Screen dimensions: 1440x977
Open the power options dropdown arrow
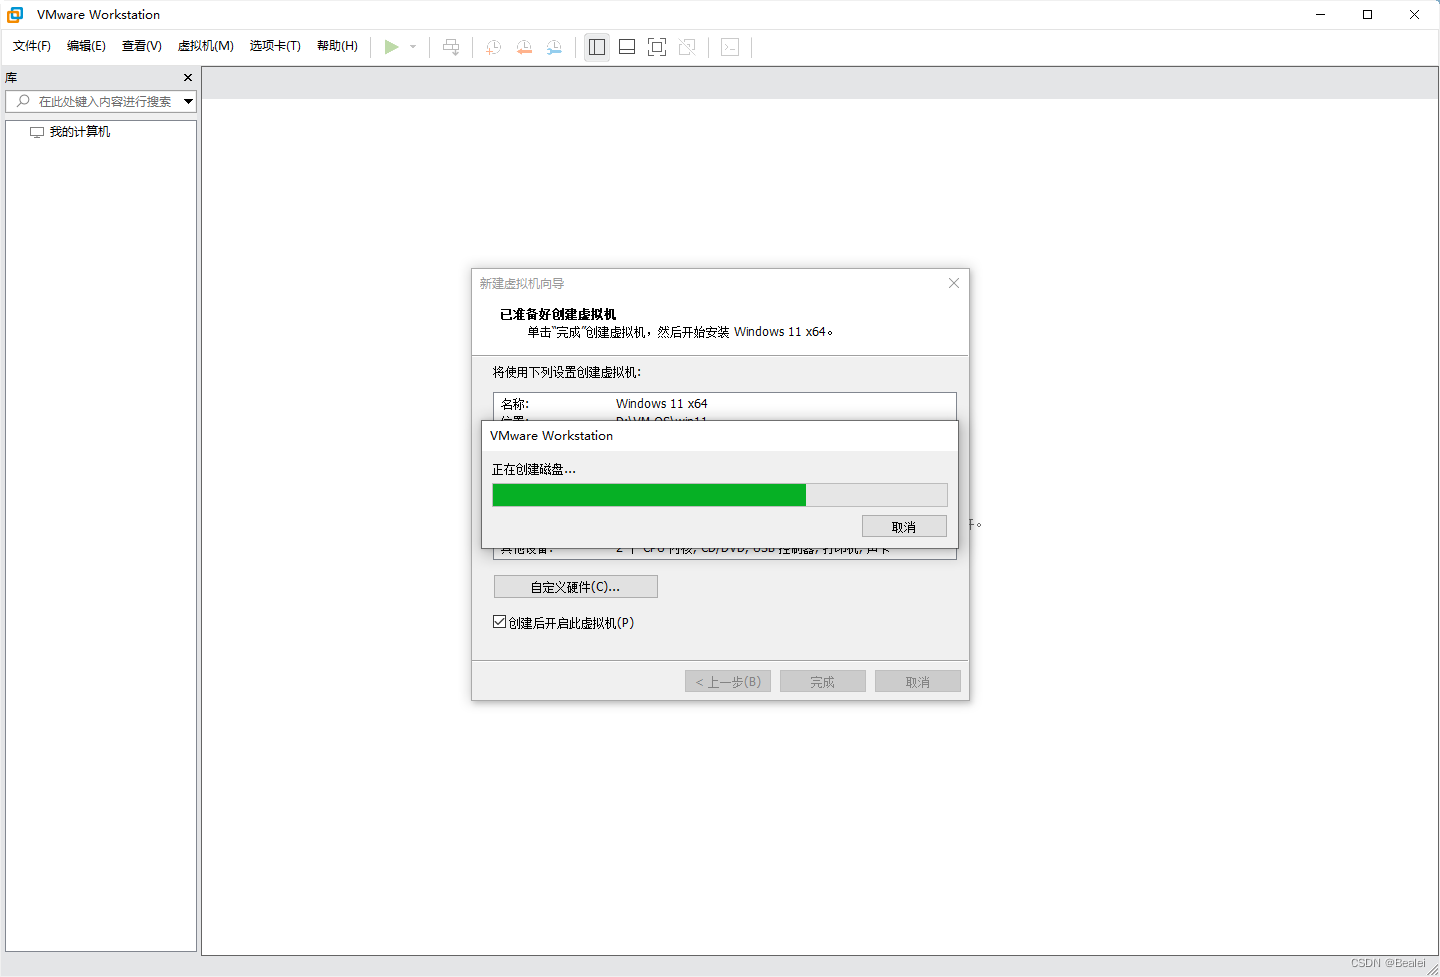coord(413,47)
